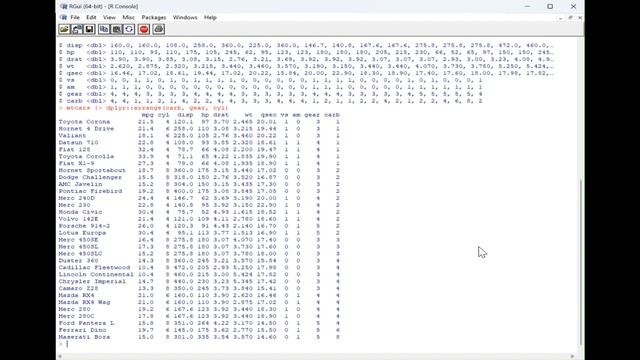Click the "Toyota Corona" row name
The width and height of the screenshot is (640, 360).
(84, 122)
